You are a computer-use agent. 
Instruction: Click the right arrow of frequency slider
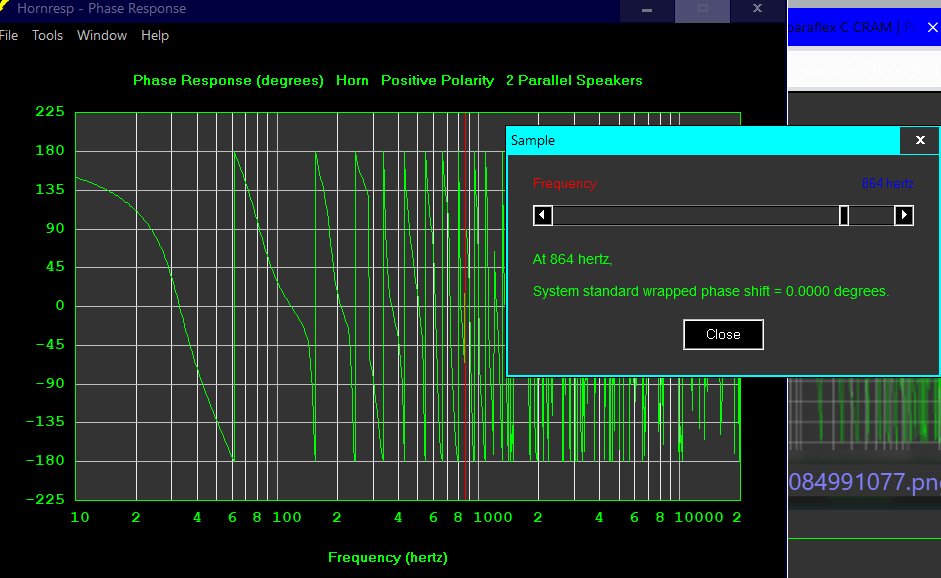point(904,215)
